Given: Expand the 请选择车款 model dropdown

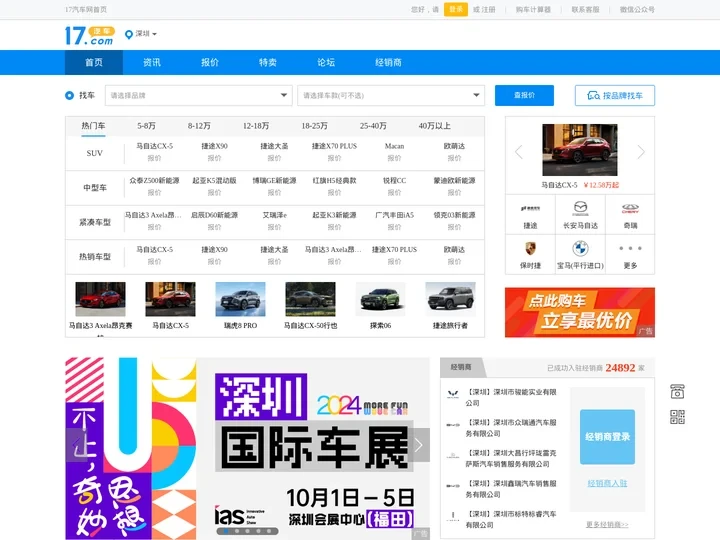Looking at the screenshot, I should (x=391, y=96).
